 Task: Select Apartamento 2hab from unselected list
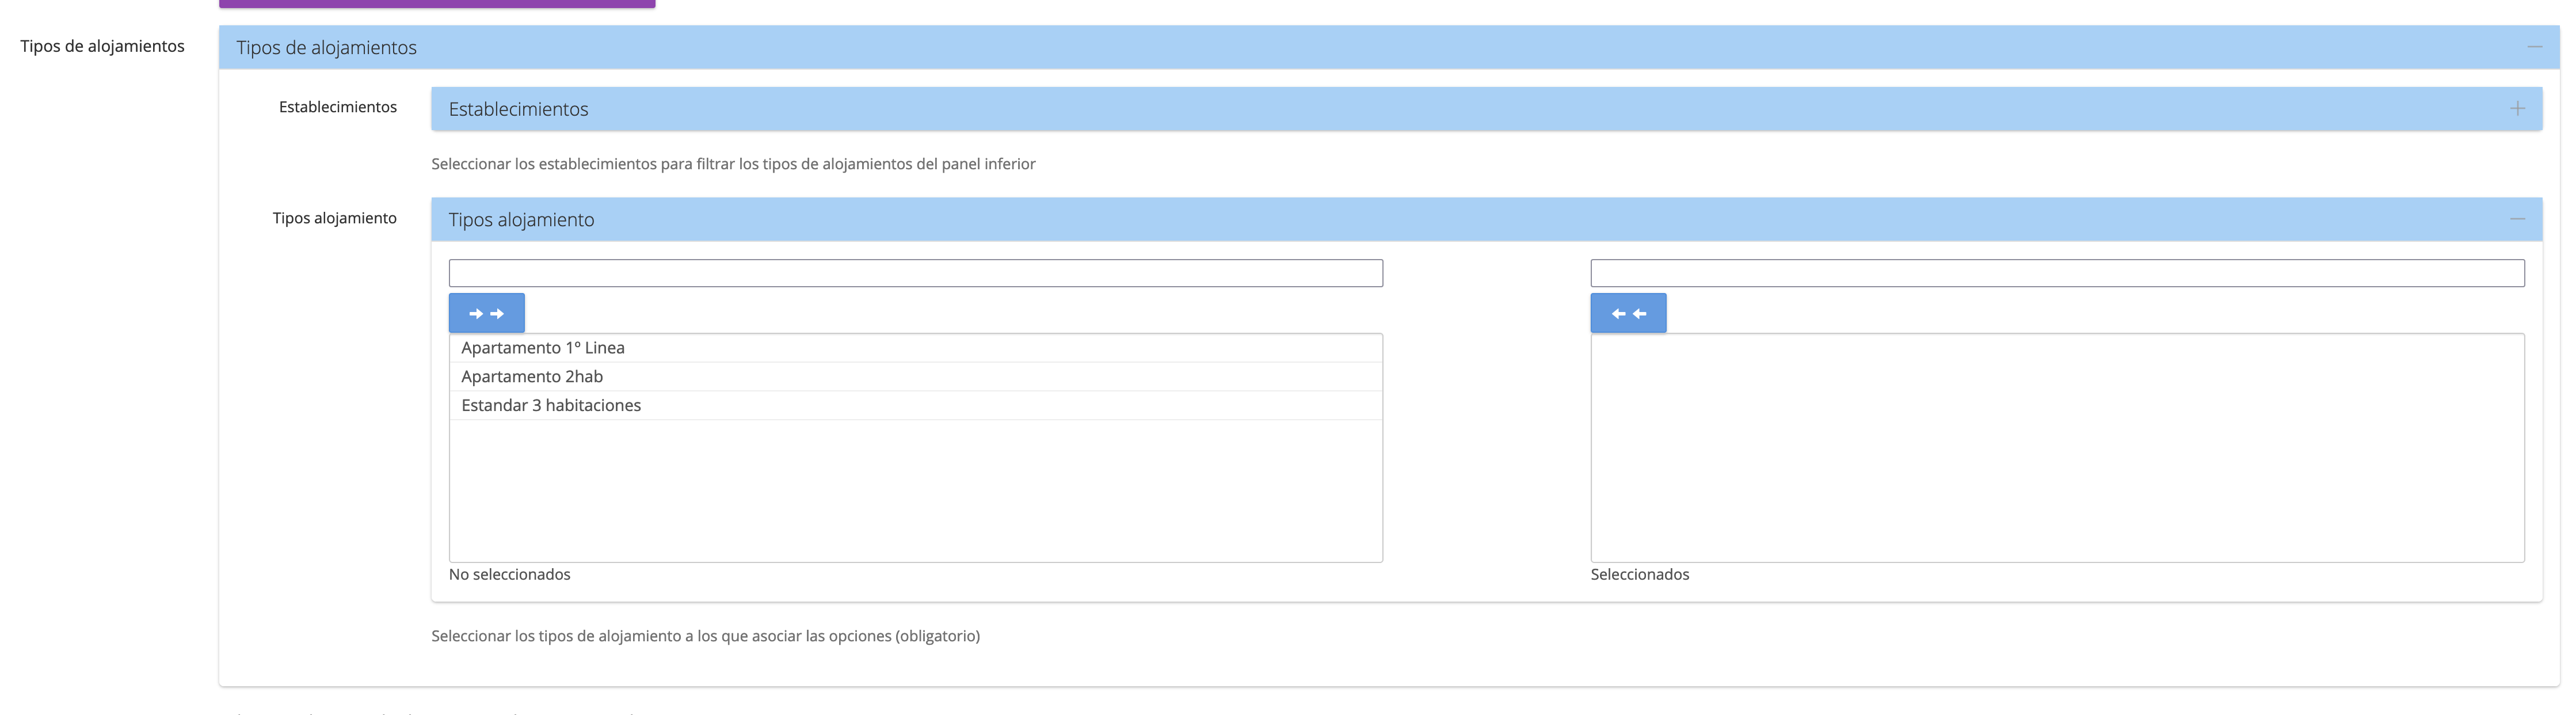tap(532, 377)
